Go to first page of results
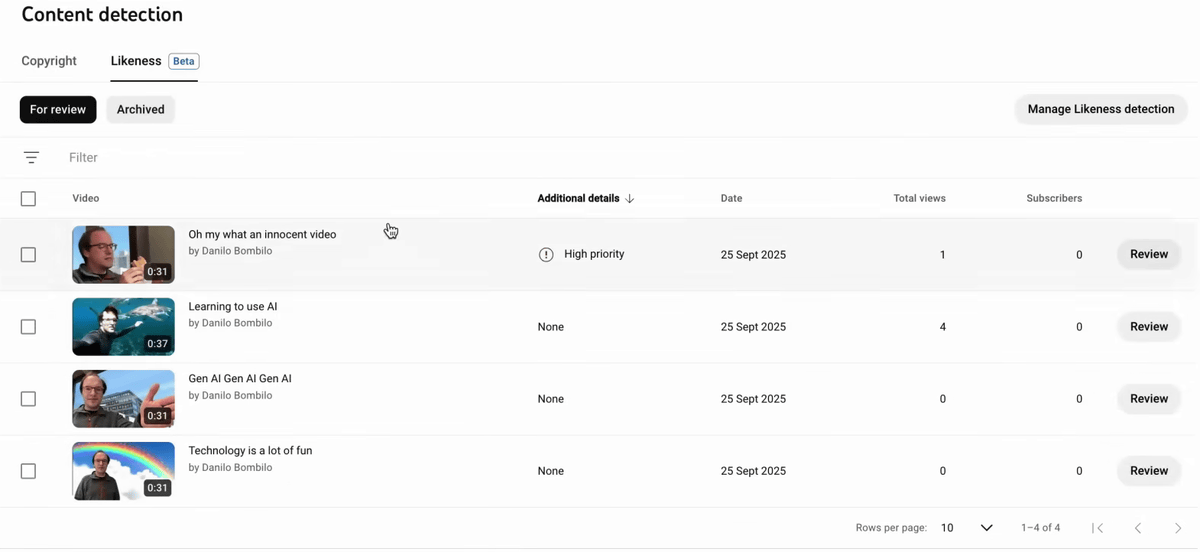The width and height of the screenshot is (1200, 552). pos(1097,528)
